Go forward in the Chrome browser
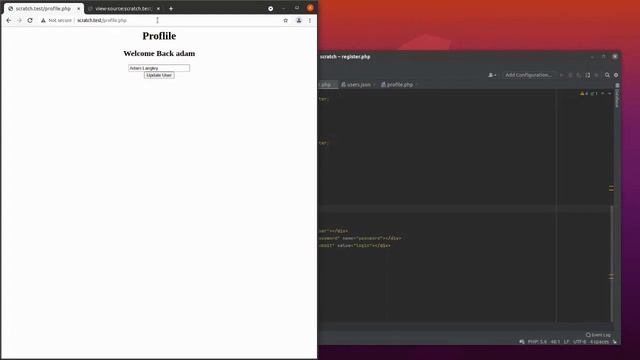The width and height of the screenshot is (640, 360). tap(19, 20)
